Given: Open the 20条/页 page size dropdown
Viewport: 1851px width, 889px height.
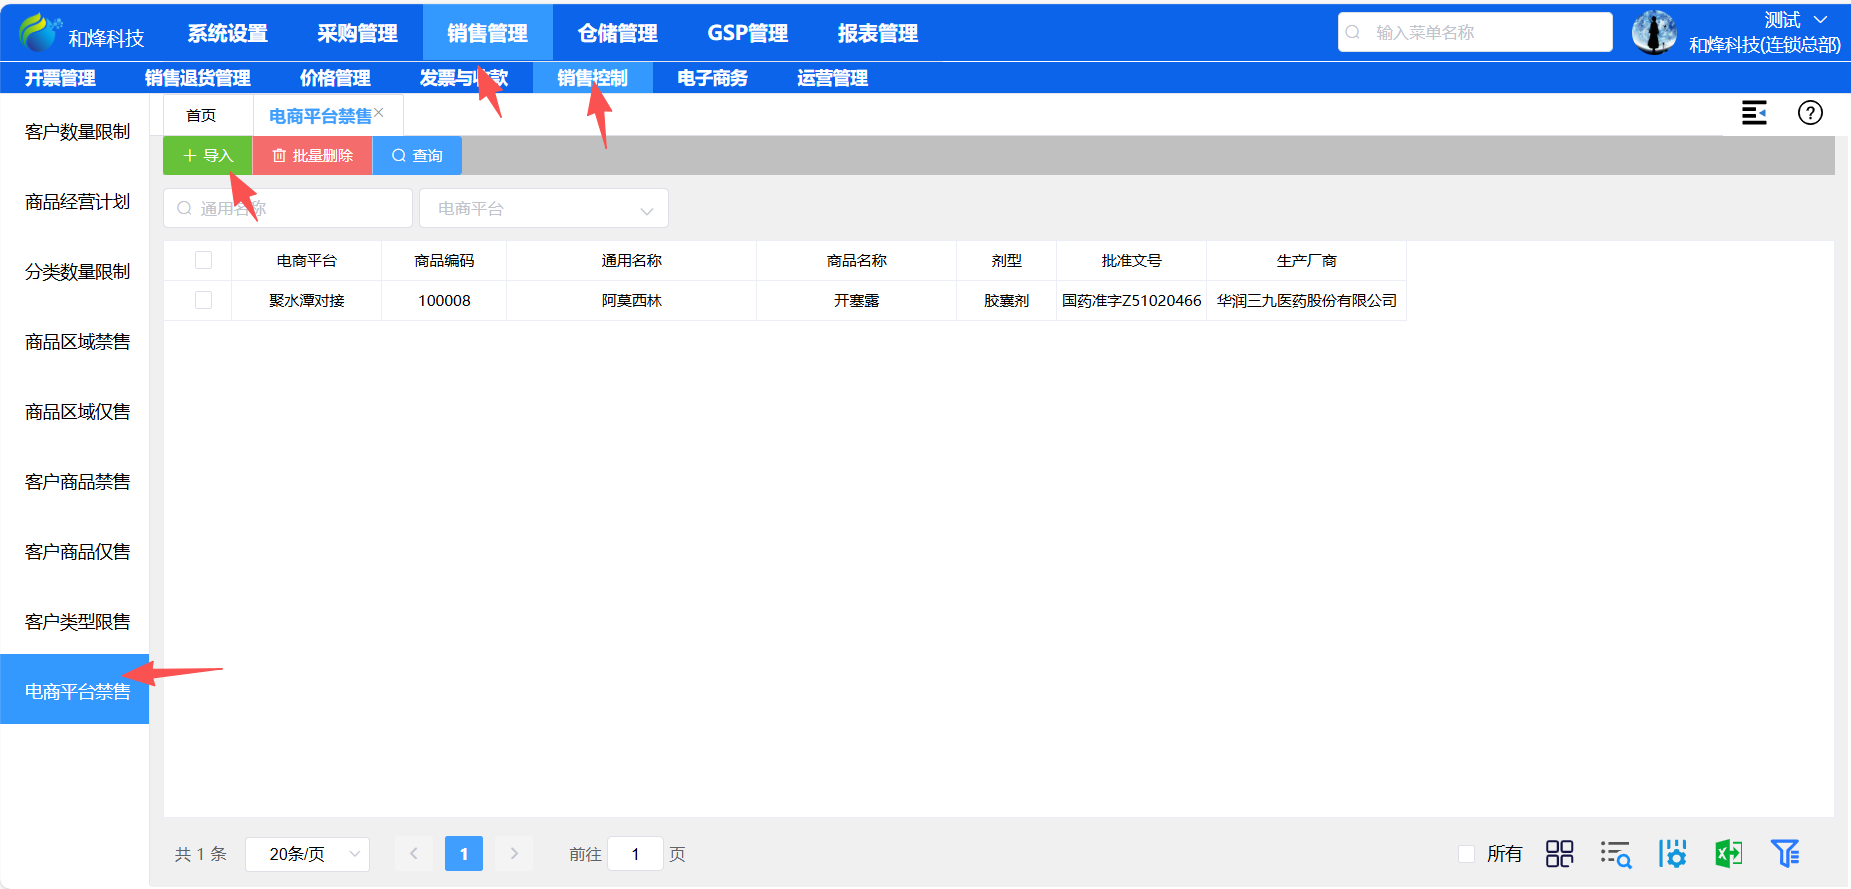Looking at the screenshot, I should pyautogui.click(x=307, y=854).
